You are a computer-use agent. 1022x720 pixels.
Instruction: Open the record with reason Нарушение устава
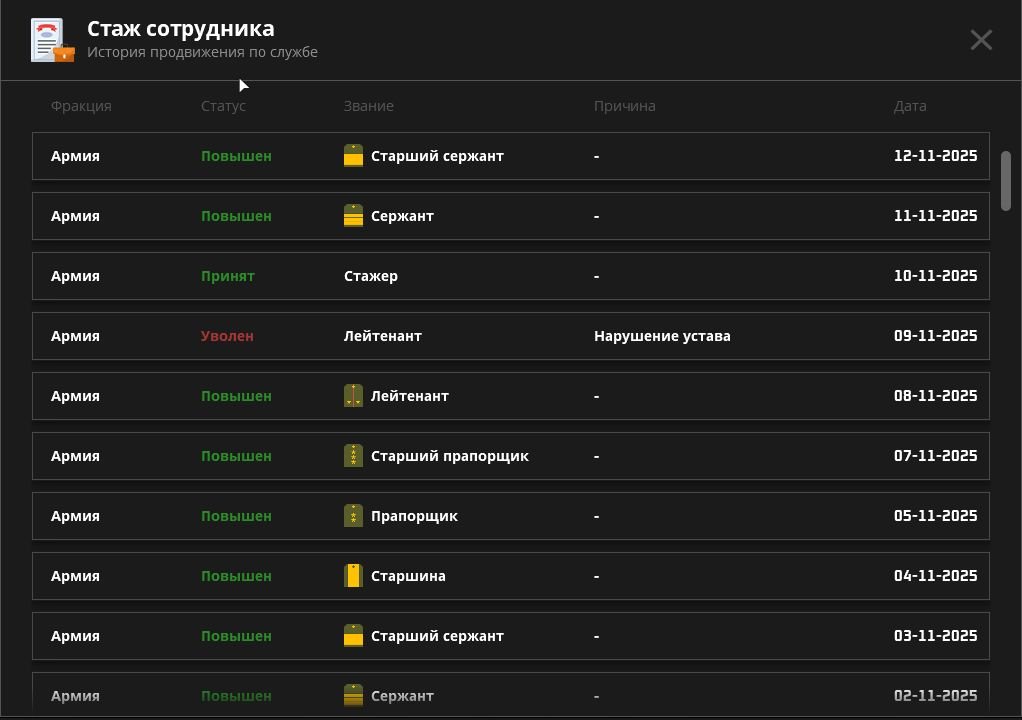[x=662, y=335]
